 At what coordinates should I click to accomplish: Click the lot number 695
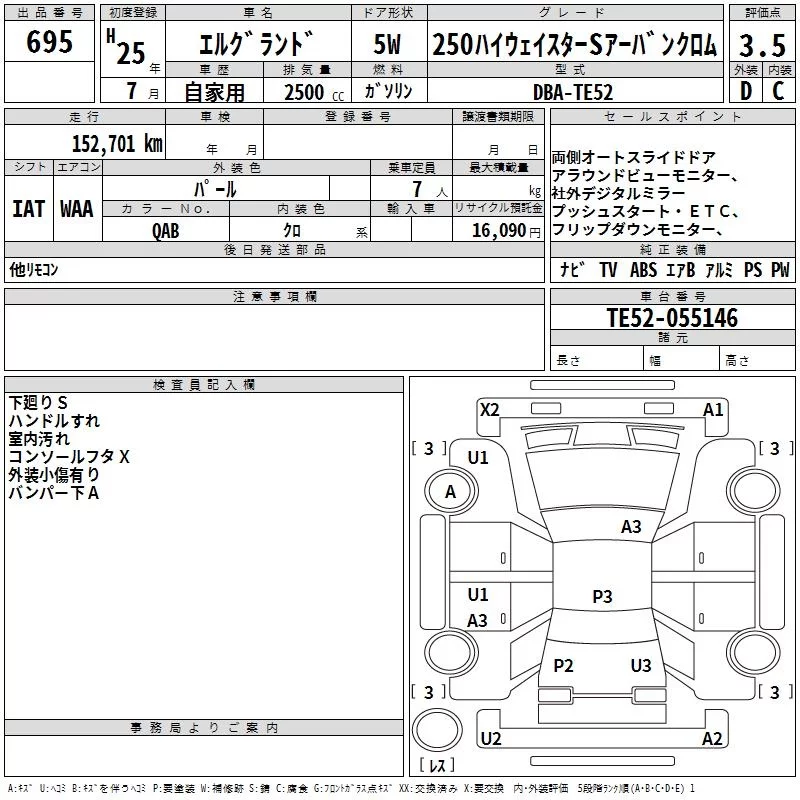click(x=49, y=42)
